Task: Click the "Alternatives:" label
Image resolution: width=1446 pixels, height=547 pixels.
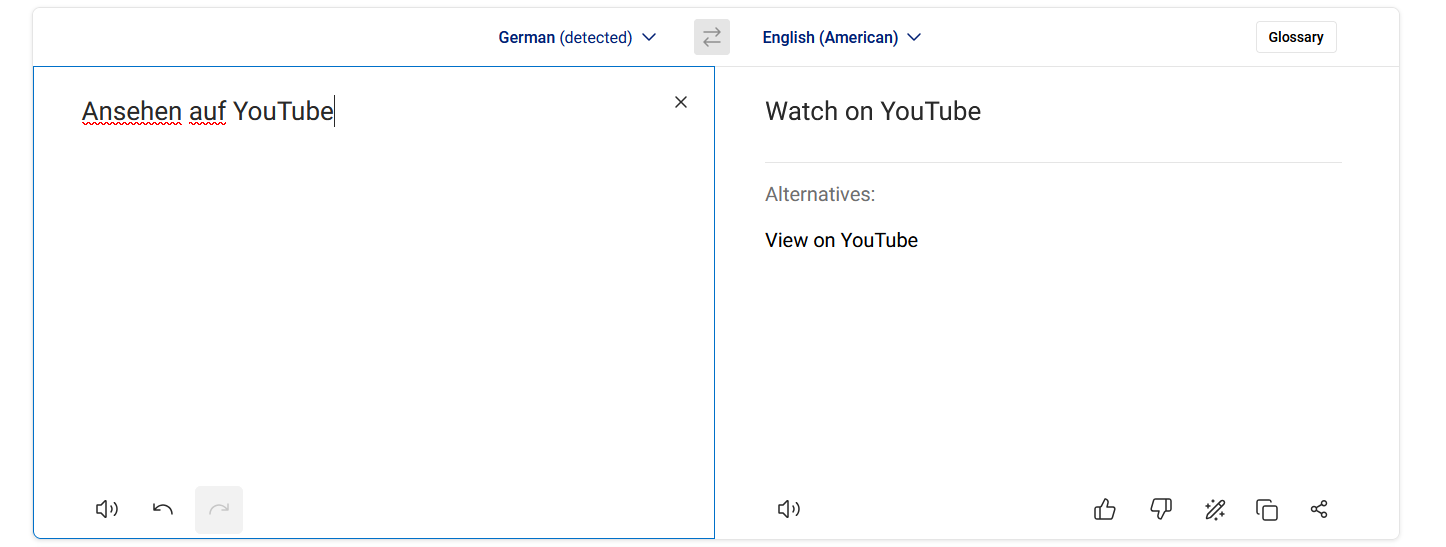Action: 820,194
